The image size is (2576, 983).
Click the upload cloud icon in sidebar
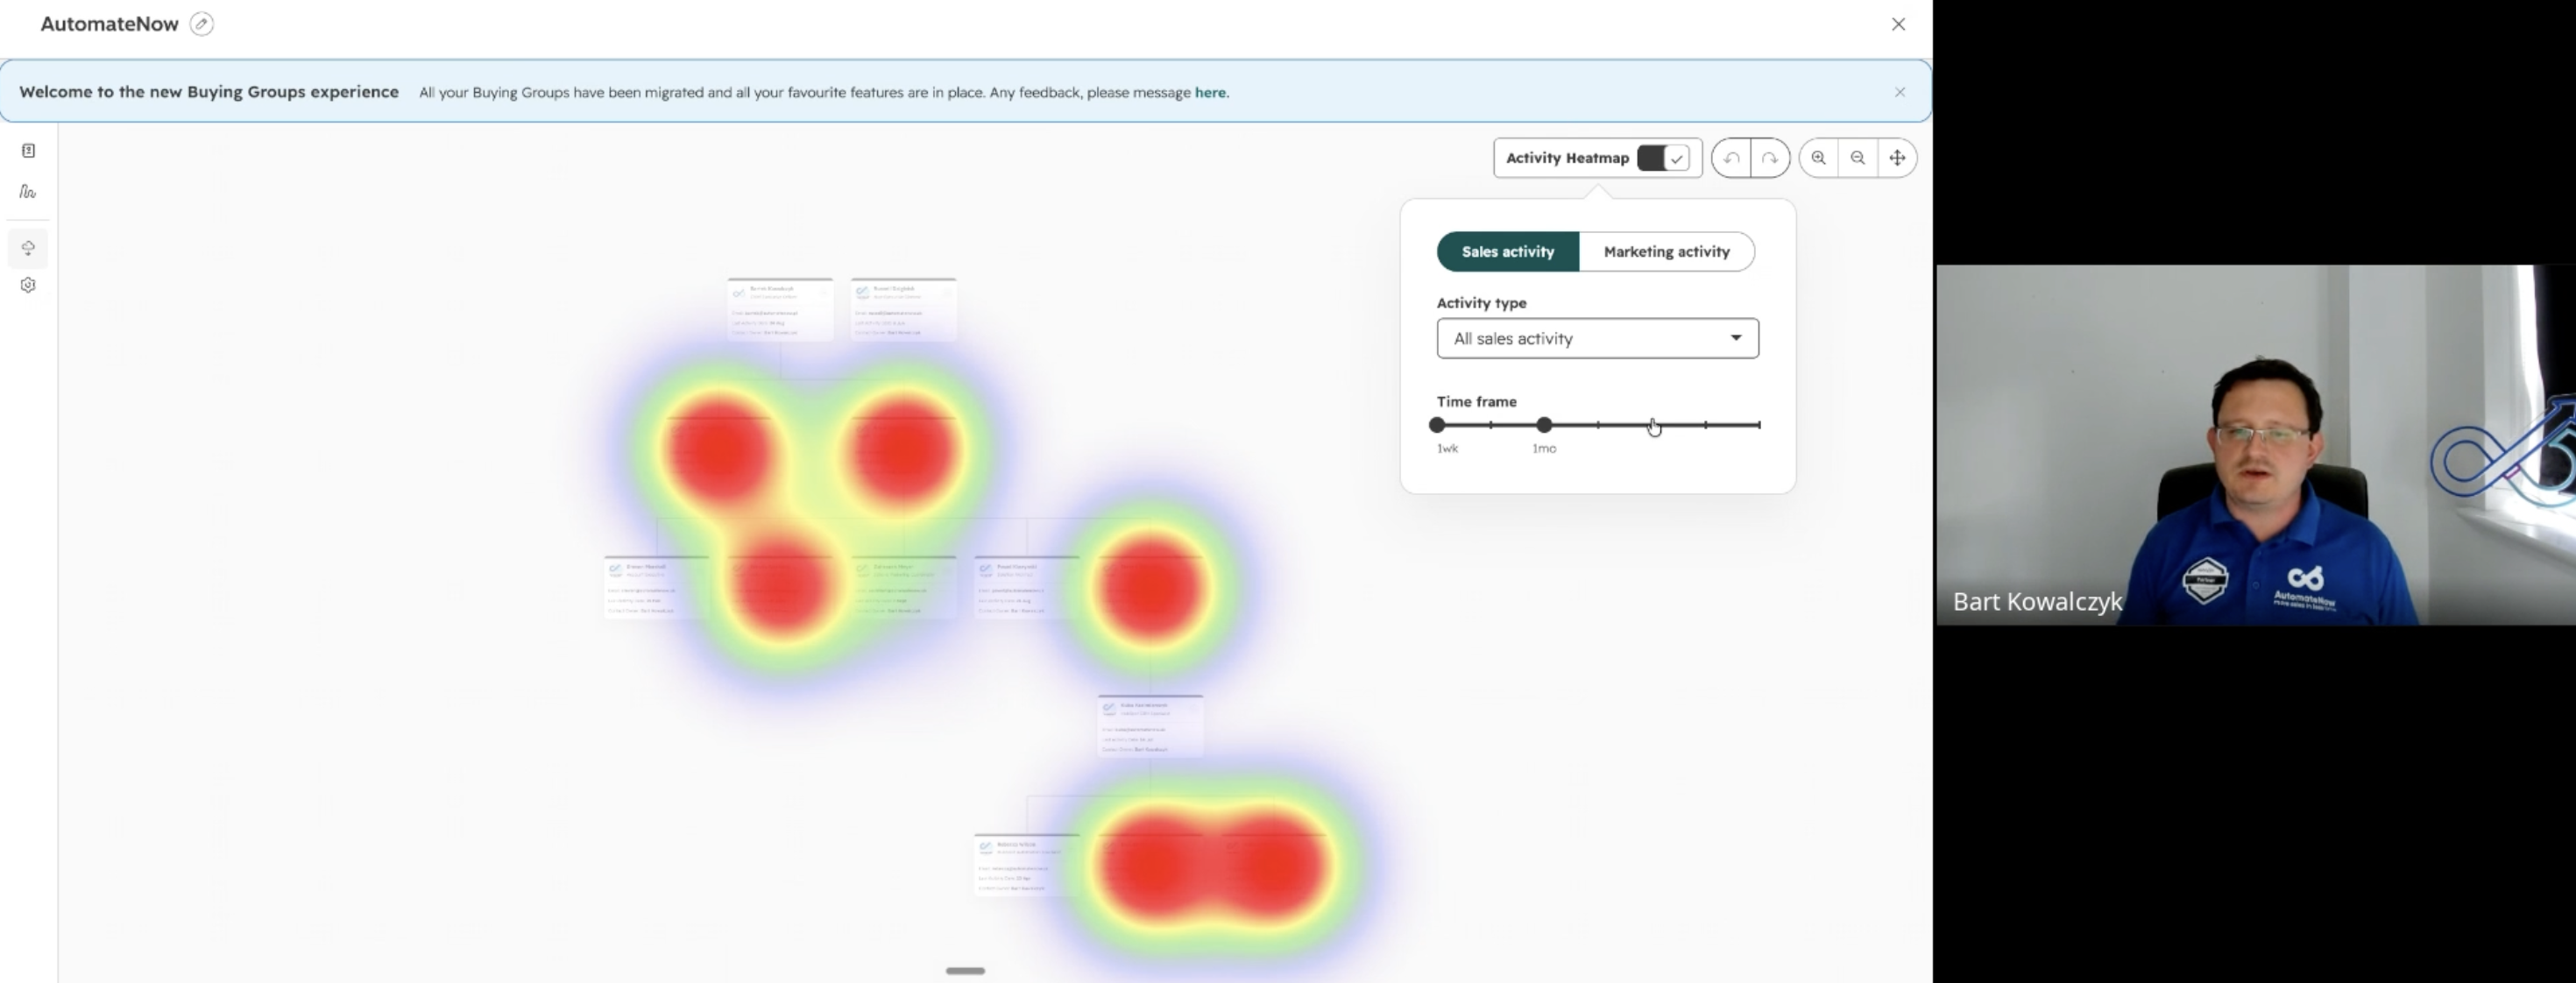click(28, 247)
